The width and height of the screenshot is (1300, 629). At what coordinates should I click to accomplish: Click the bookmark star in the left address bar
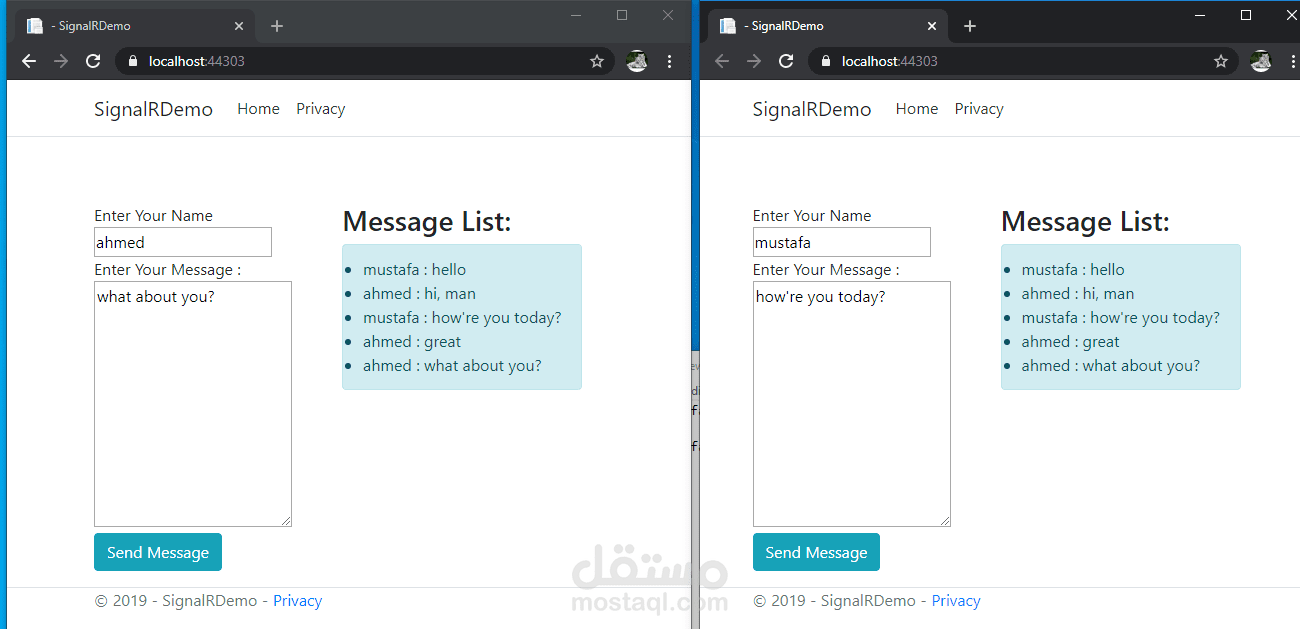click(x=597, y=61)
